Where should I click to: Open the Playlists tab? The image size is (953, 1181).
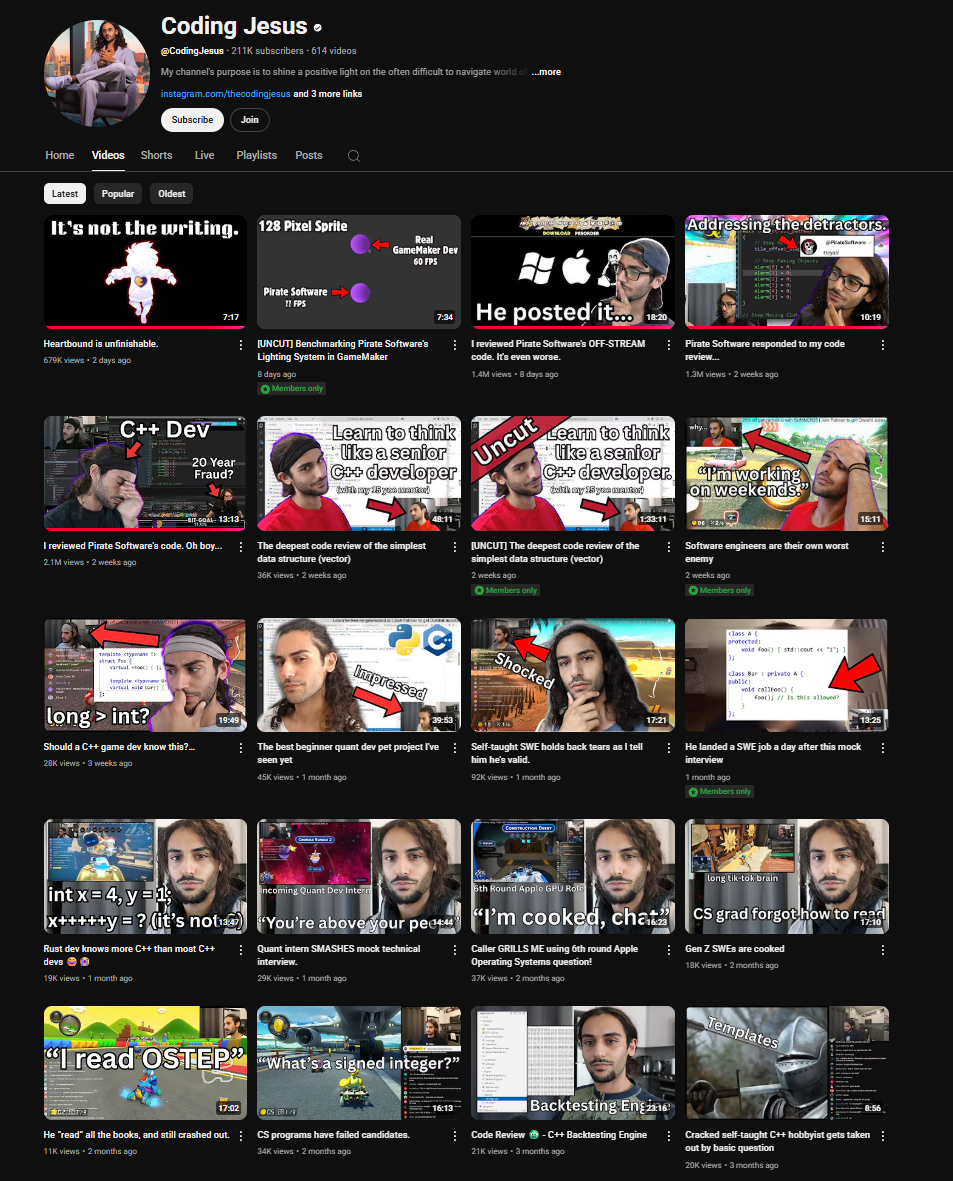coord(256,155)
